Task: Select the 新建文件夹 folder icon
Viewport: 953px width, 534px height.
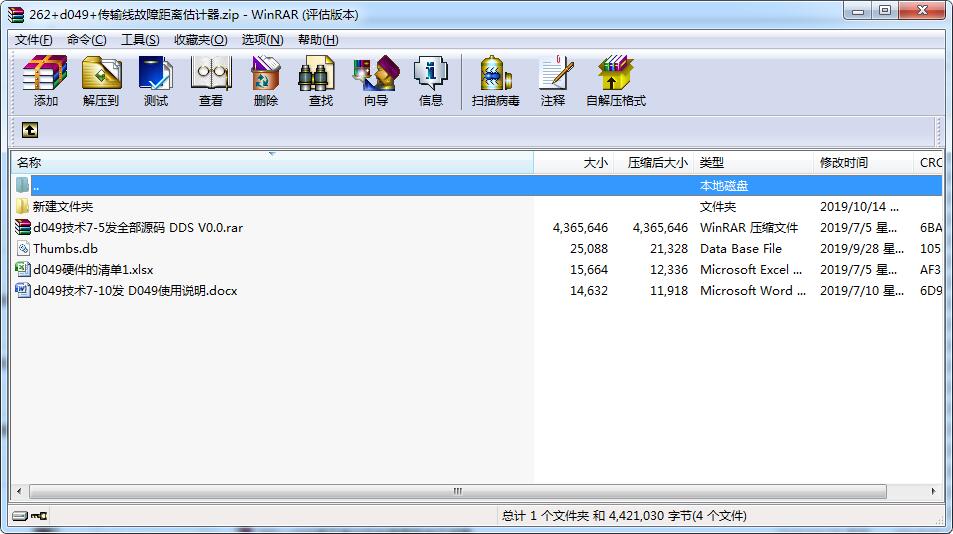Action: tap(22, 207)
